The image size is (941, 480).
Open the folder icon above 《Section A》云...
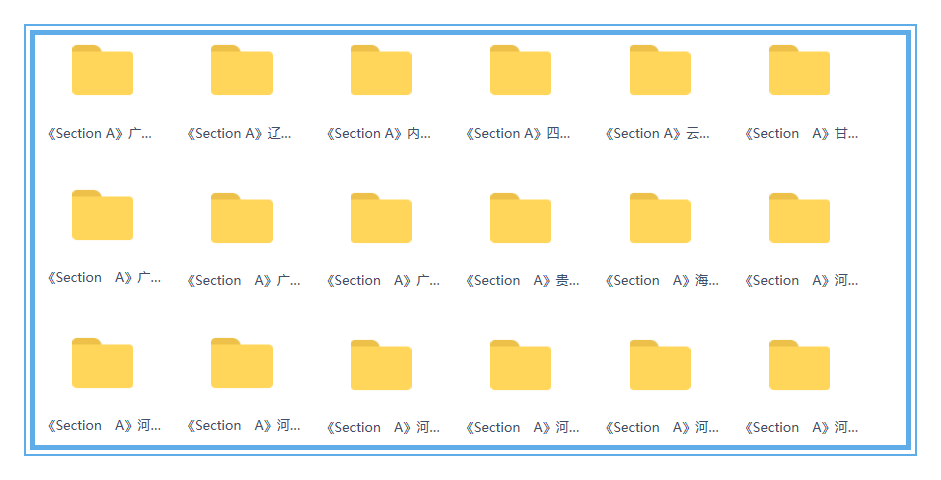coord(660,70)
